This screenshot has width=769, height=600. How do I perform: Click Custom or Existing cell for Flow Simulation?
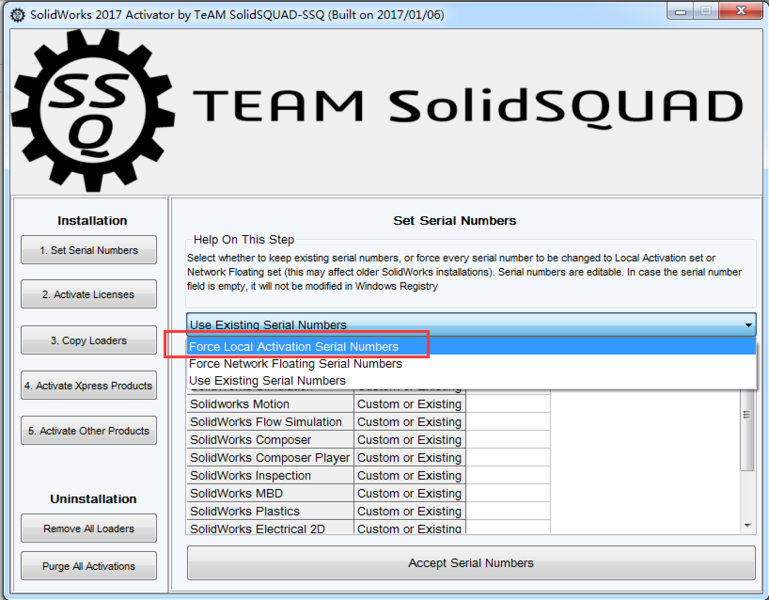[410, 421]
